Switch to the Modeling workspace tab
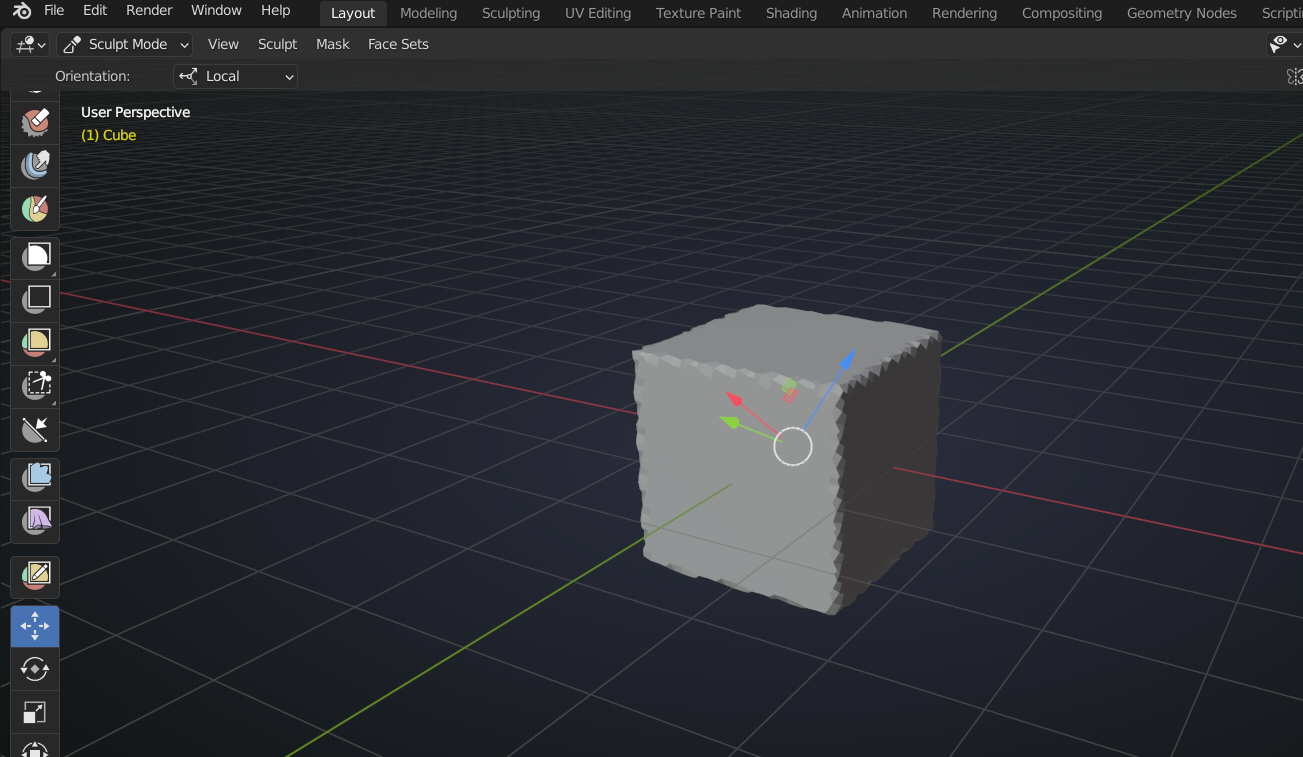The image size is (1303, 757). [x=428, y=13]
